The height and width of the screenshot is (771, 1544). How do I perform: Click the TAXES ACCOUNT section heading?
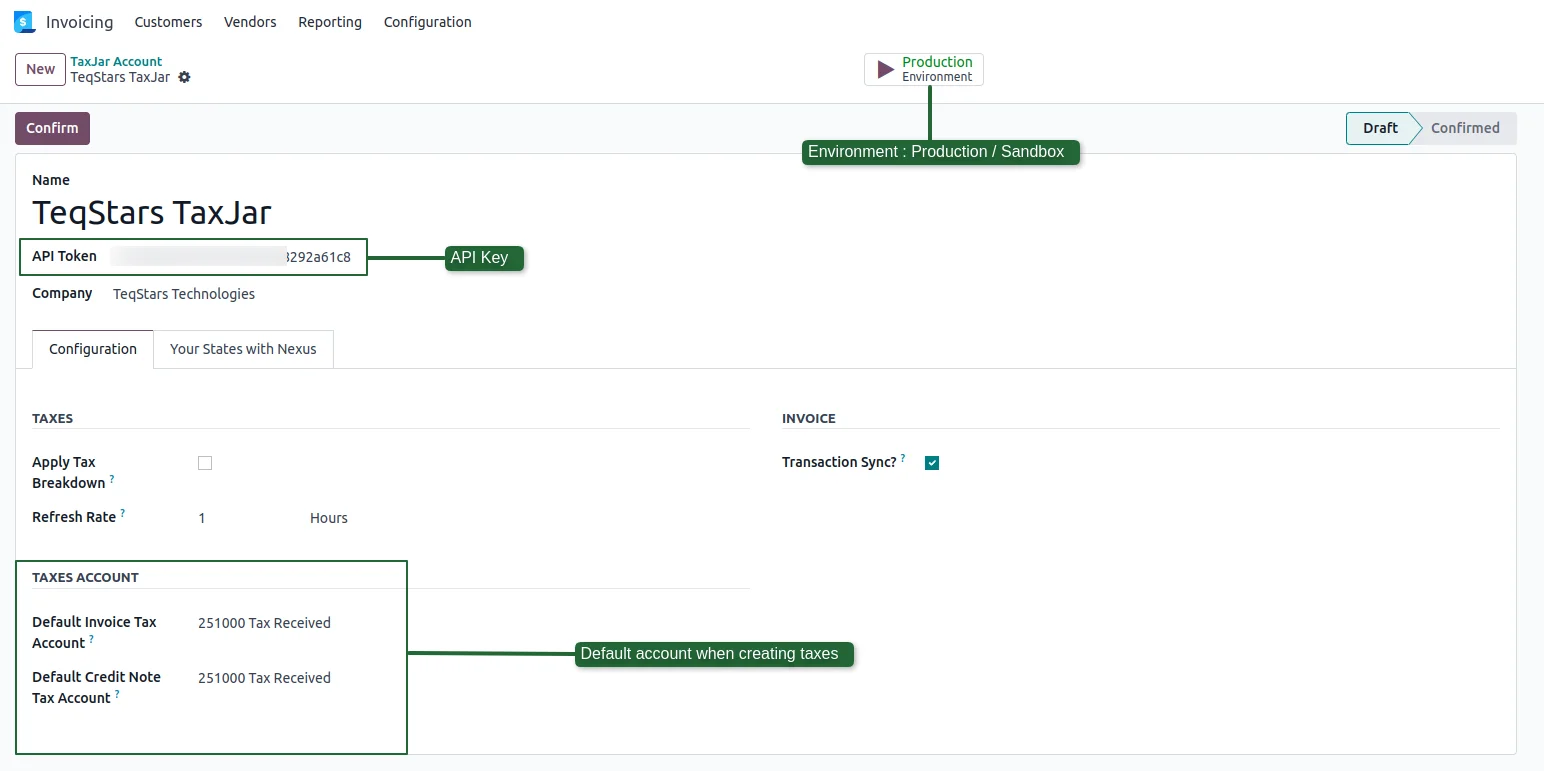85,577
